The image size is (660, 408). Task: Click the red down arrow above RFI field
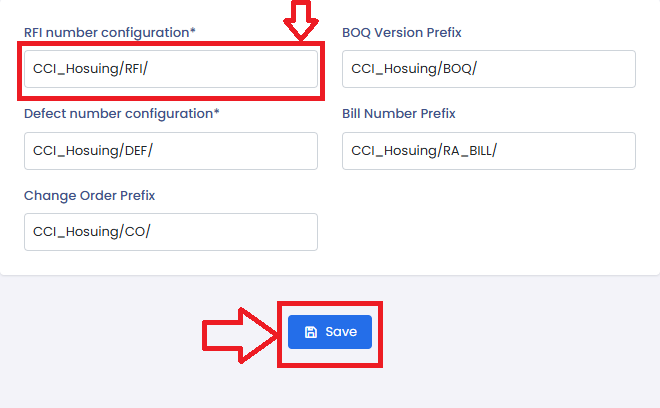300,20
